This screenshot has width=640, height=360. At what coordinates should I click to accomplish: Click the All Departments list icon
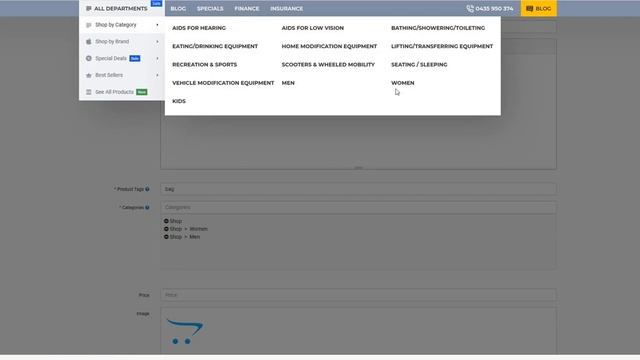click(x=89, y=8)
